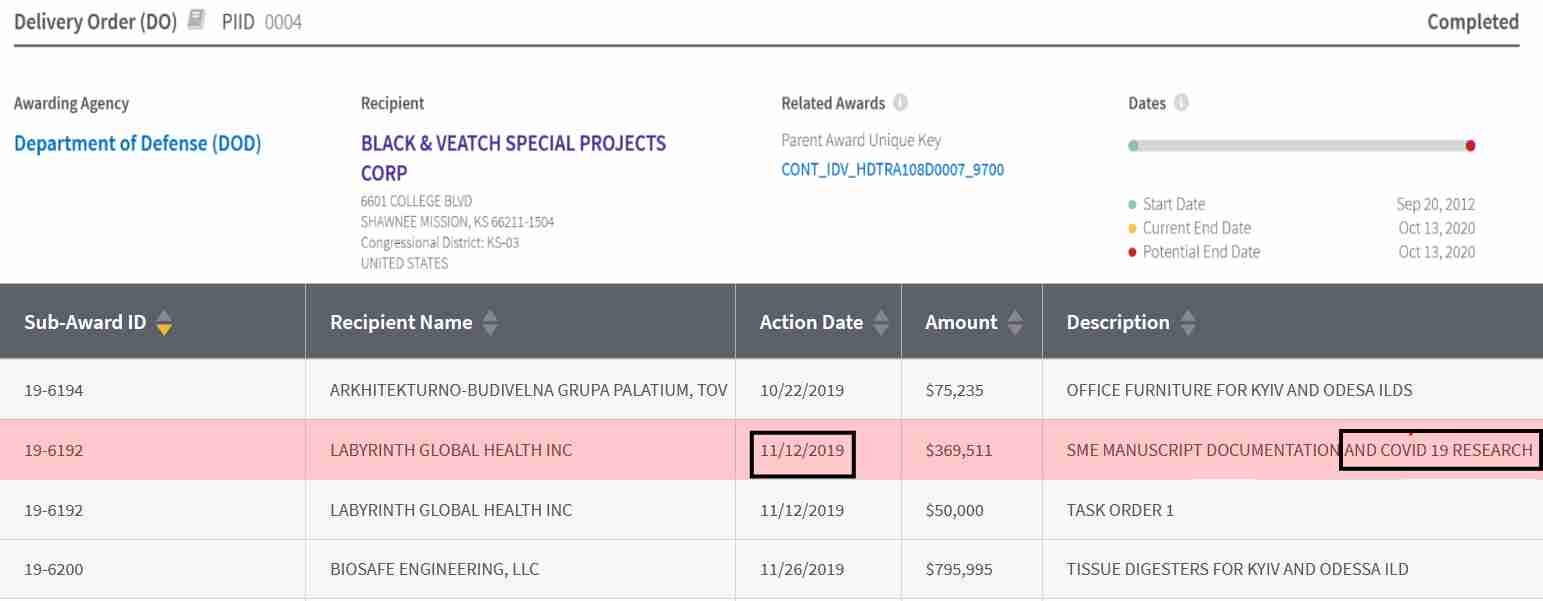Sort by Description column arrows
The height and width of the screenshot is (601, 1543).
(x=1187, y=322)
